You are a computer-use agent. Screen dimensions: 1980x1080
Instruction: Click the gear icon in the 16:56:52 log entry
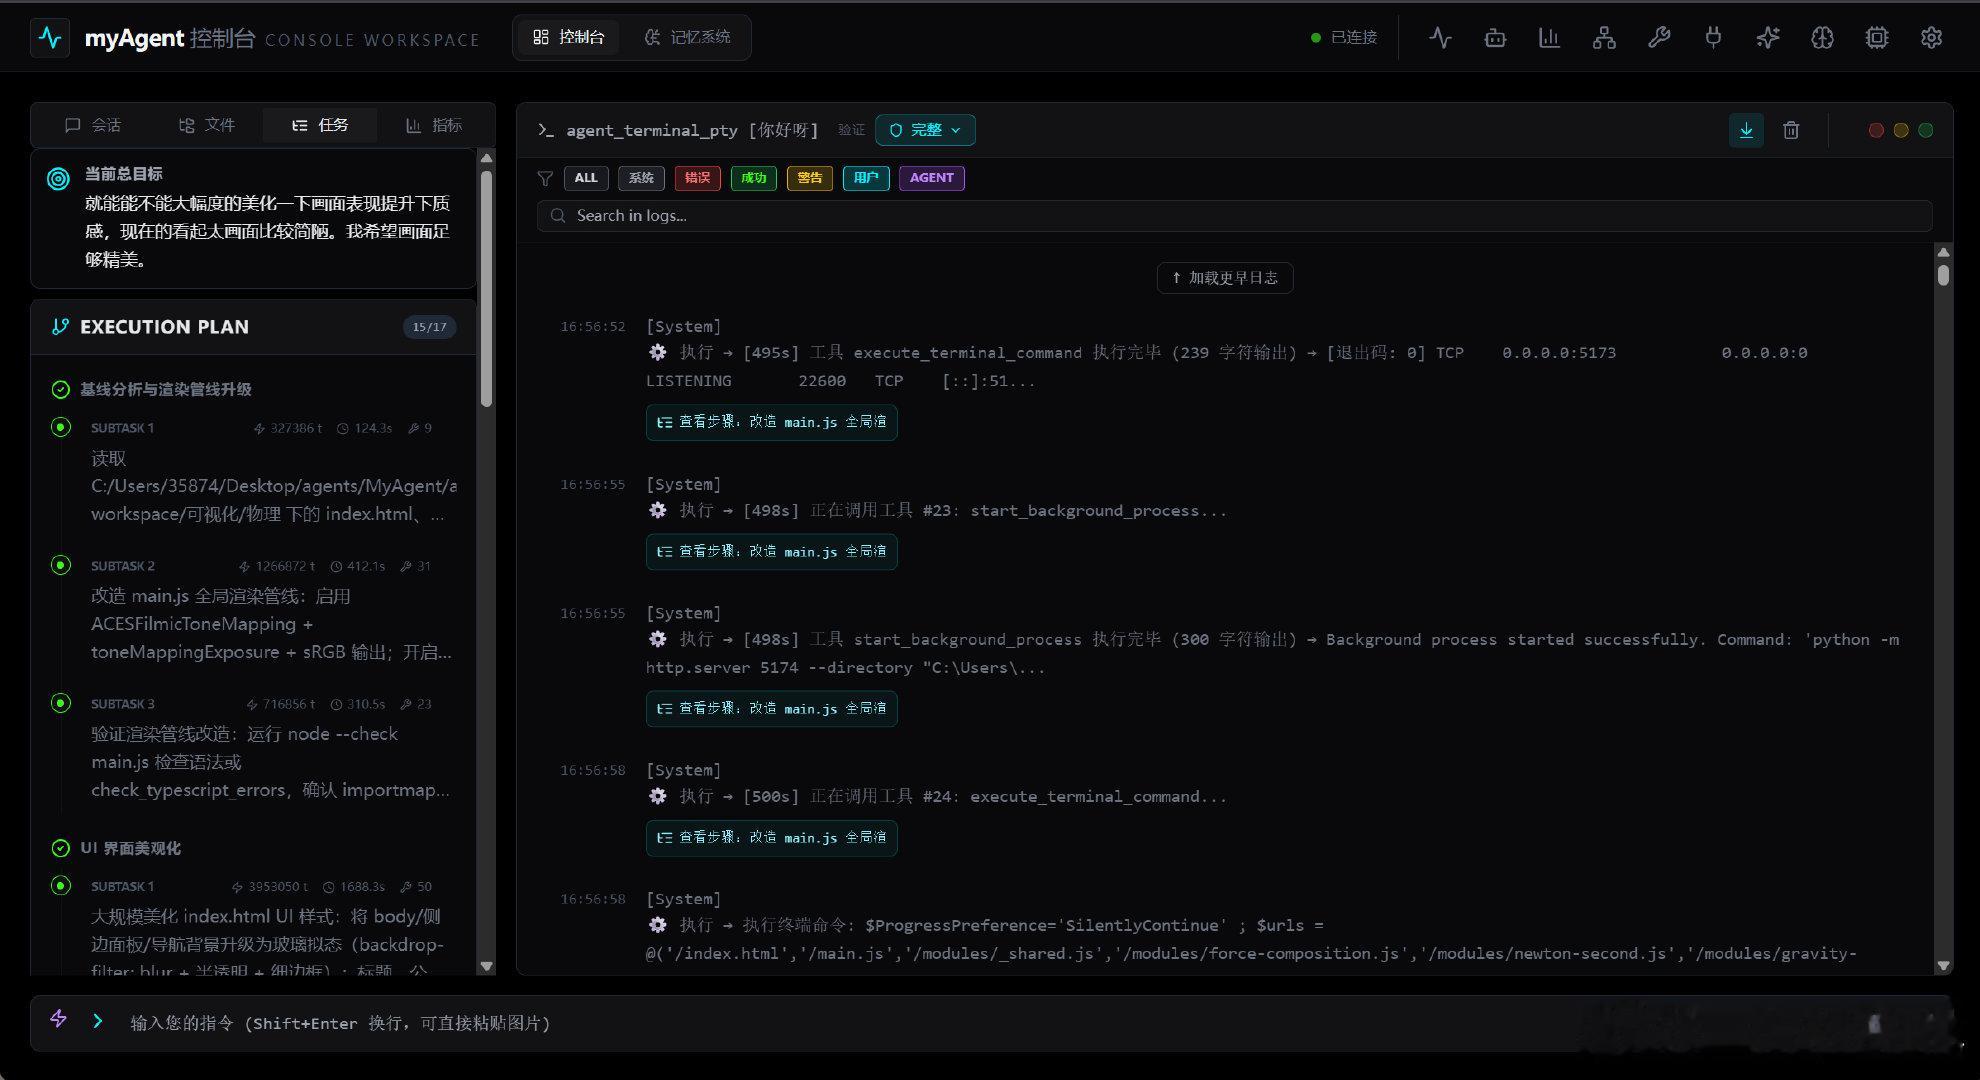click(x=657, y=352)
